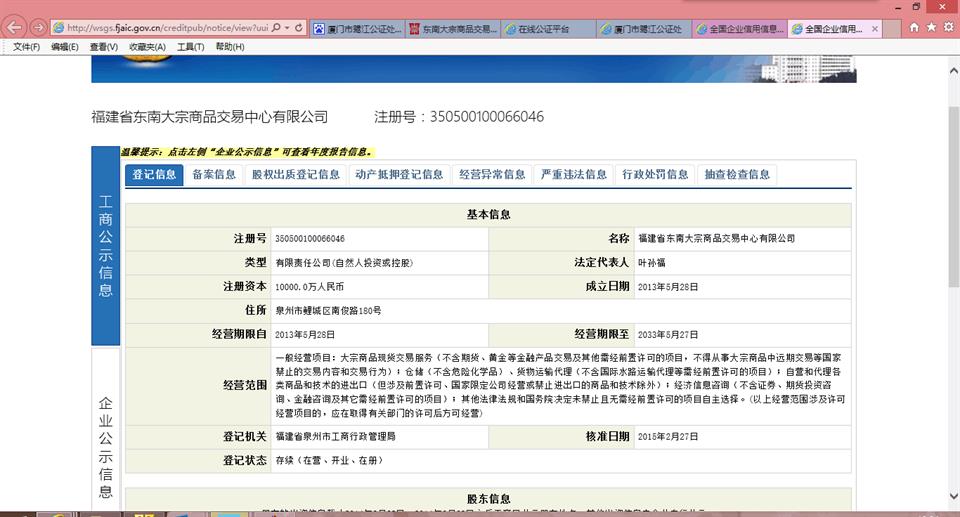Click the 企业公示信息 sidebar section
The image size is (960, 517).
point(105,429)
